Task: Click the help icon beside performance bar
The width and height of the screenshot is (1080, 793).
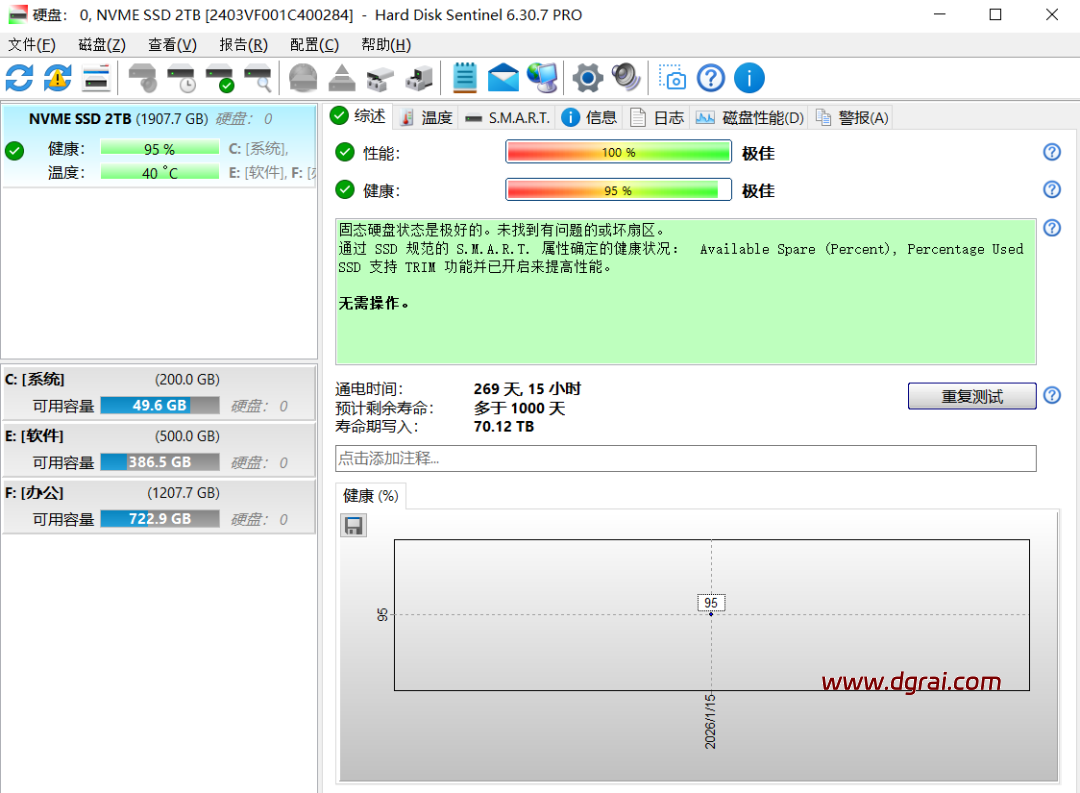Action: point(1051,152)
